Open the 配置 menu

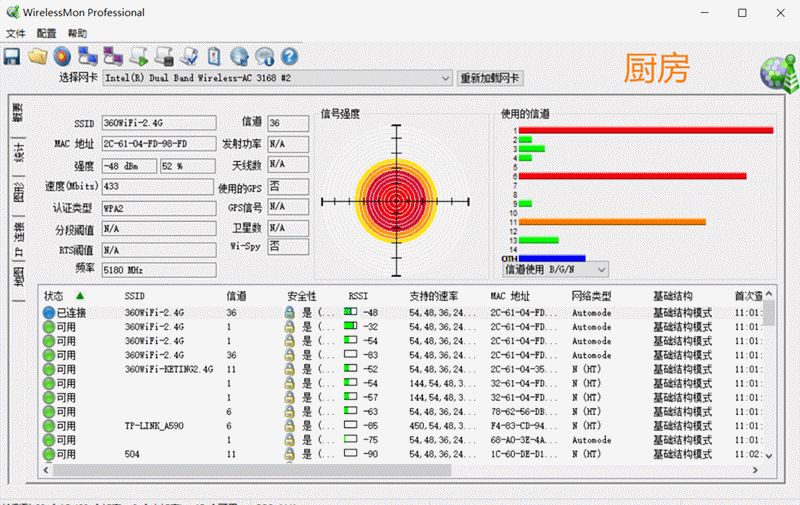click(x=46, y=33)
